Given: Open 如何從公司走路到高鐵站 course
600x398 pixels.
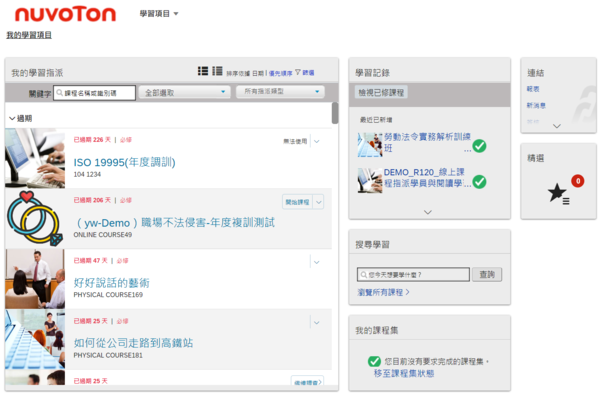Looking at the screenshot, I should [133, 343].
